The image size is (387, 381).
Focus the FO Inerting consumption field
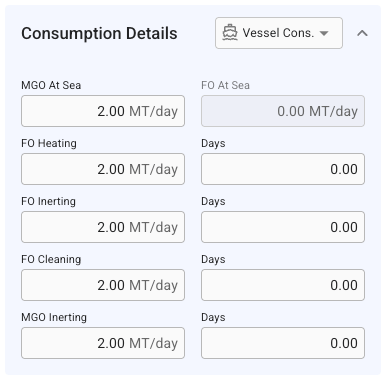click(x=103, y=227)
